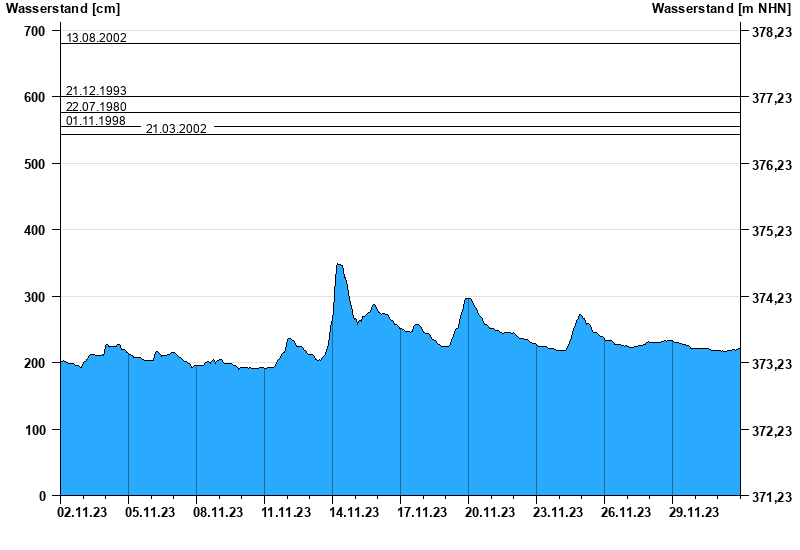800x550 pixels.
Task: Select the 01.11.1998 water level label
Action: tap(96, 120)
